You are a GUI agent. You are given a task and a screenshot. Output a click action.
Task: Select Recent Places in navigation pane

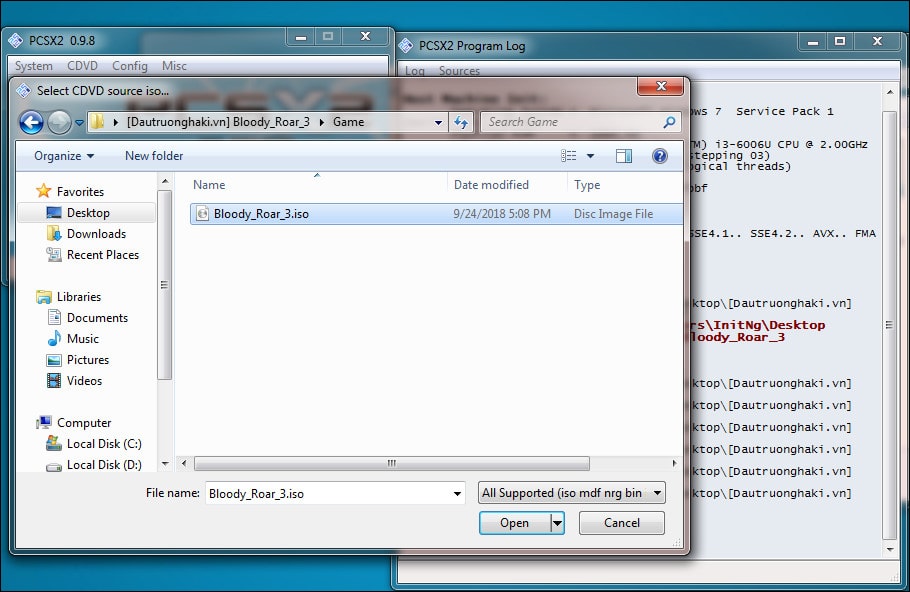click(103, 254)
